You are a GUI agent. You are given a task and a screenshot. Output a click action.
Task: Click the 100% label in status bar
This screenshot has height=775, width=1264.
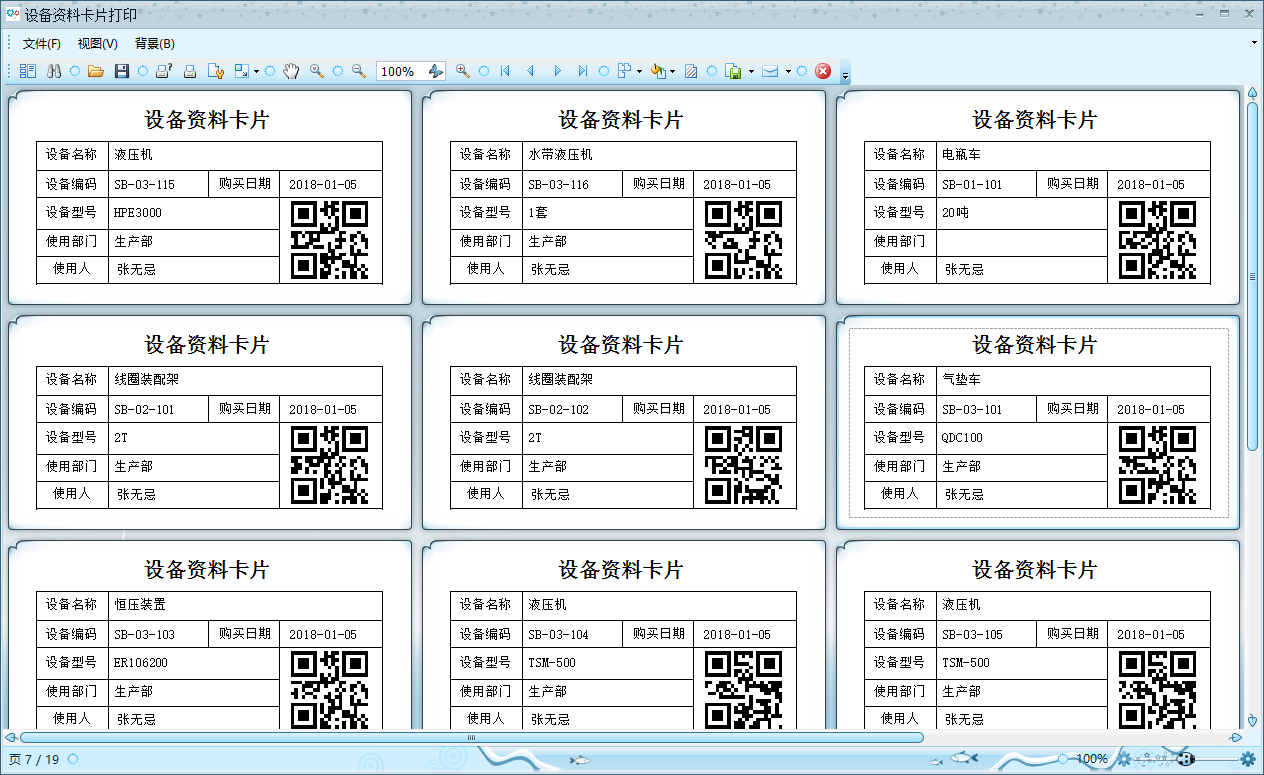tap(1092, 759)
